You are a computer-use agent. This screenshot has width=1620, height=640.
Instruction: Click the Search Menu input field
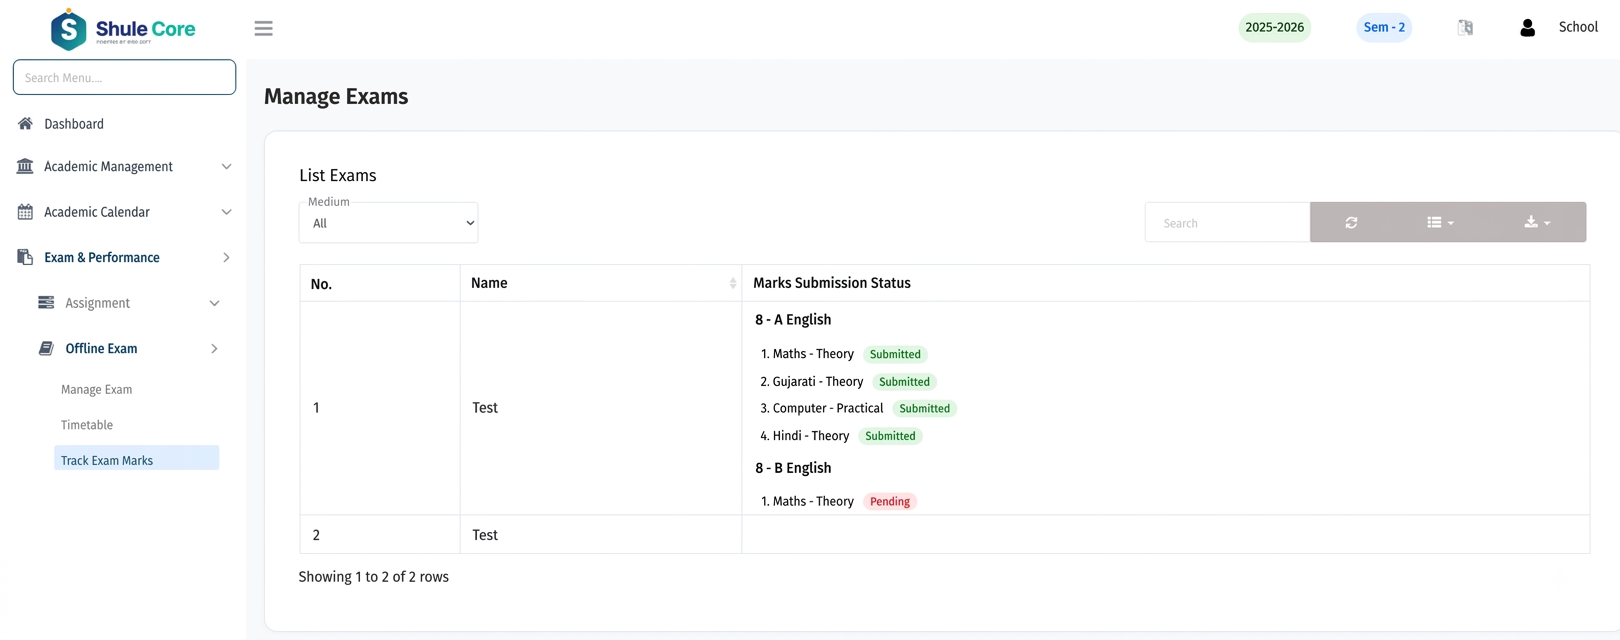(x=124, y=77)
